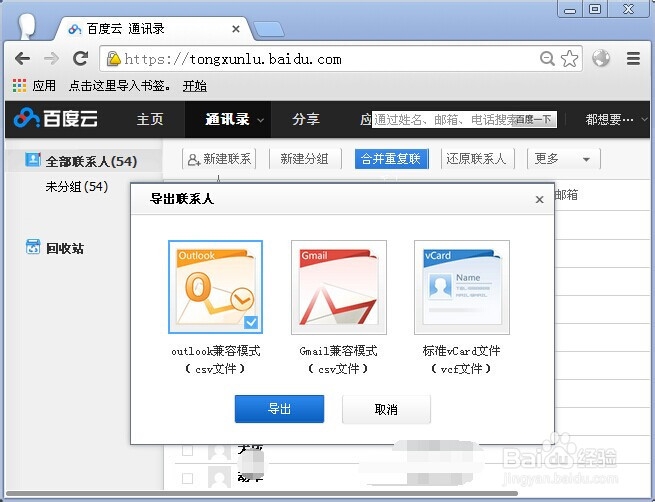Open a new browser tab
The height and width of the screenshot is (502, 655).
click(x=269, y=30)
